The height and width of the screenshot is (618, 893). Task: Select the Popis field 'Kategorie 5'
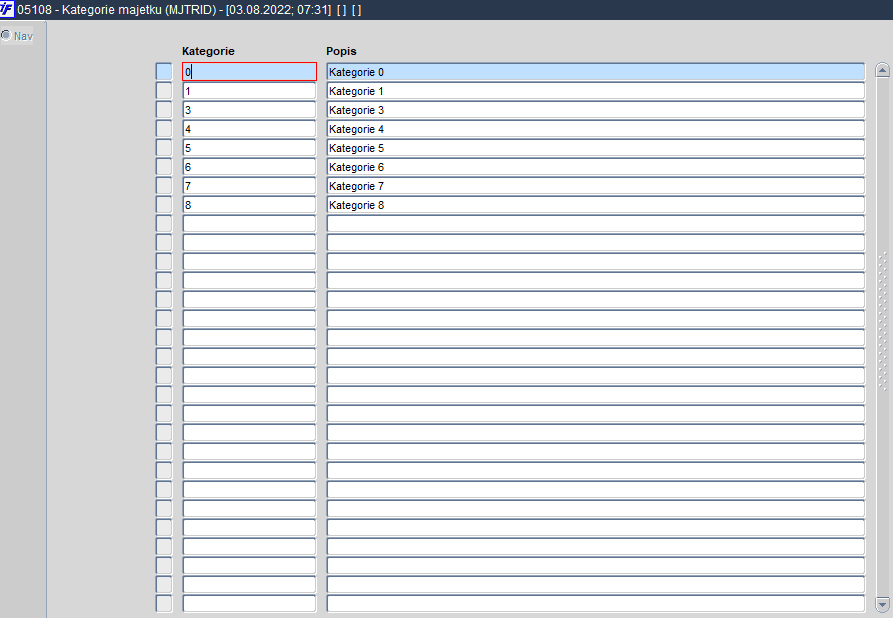[596, 148]
